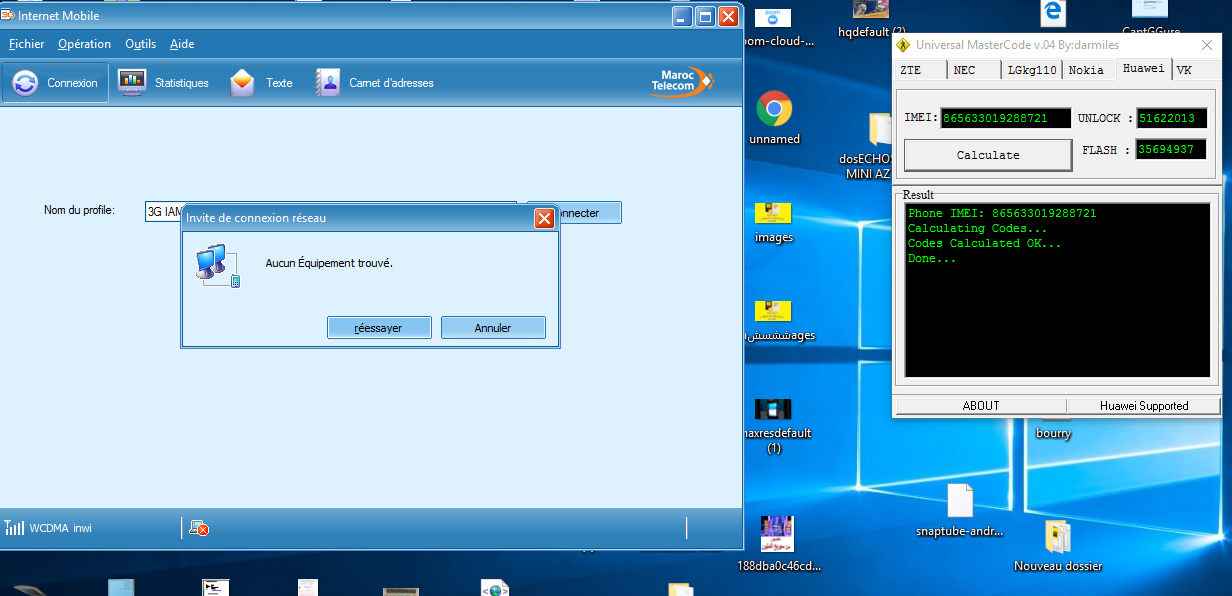
Task: Open the 'images' desktop file
Action: (x=774, y=222)
